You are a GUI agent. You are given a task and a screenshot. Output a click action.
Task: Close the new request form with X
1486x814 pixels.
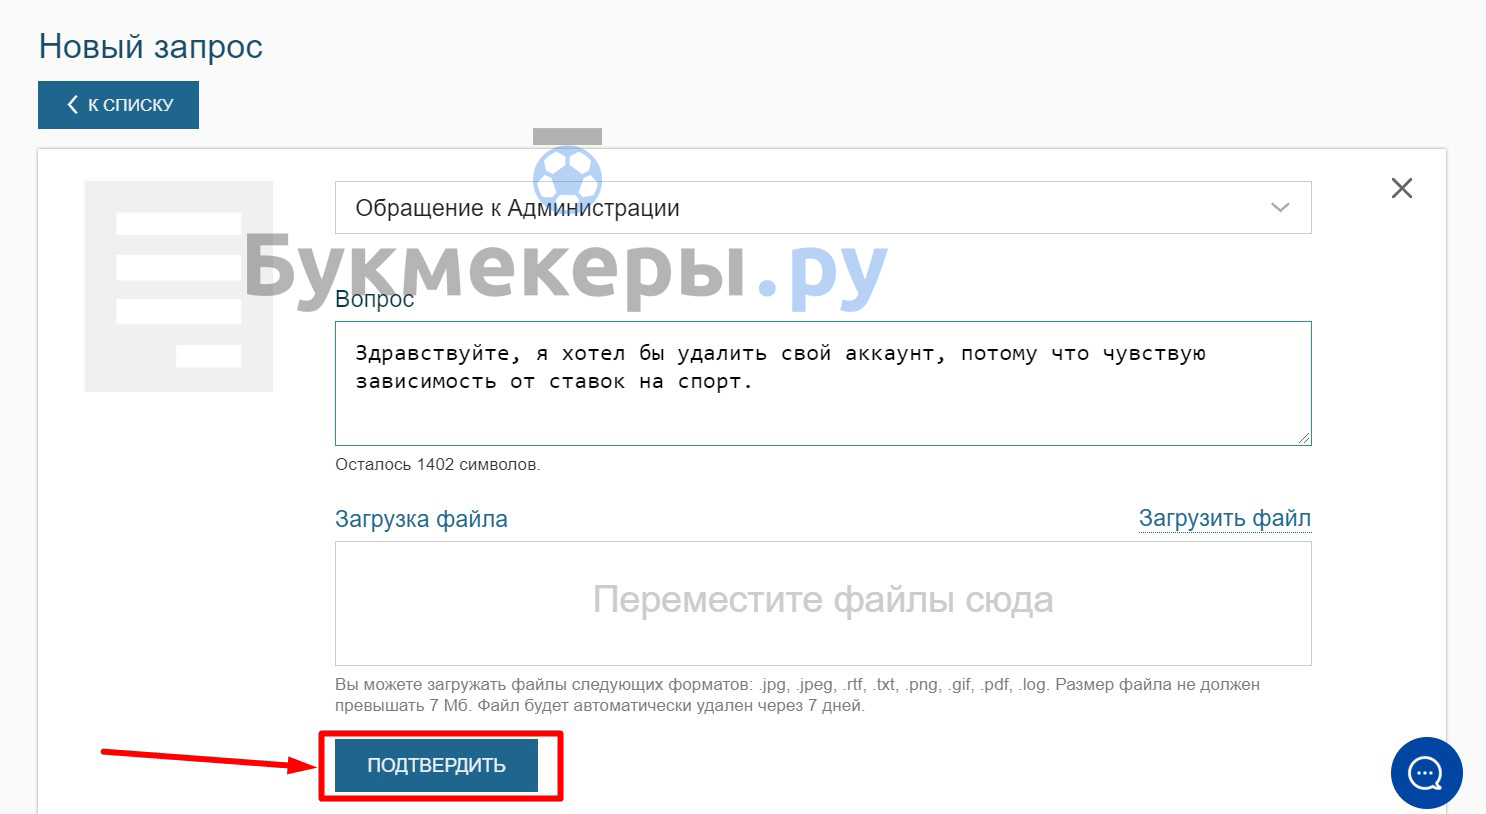tap(1401, 188)
